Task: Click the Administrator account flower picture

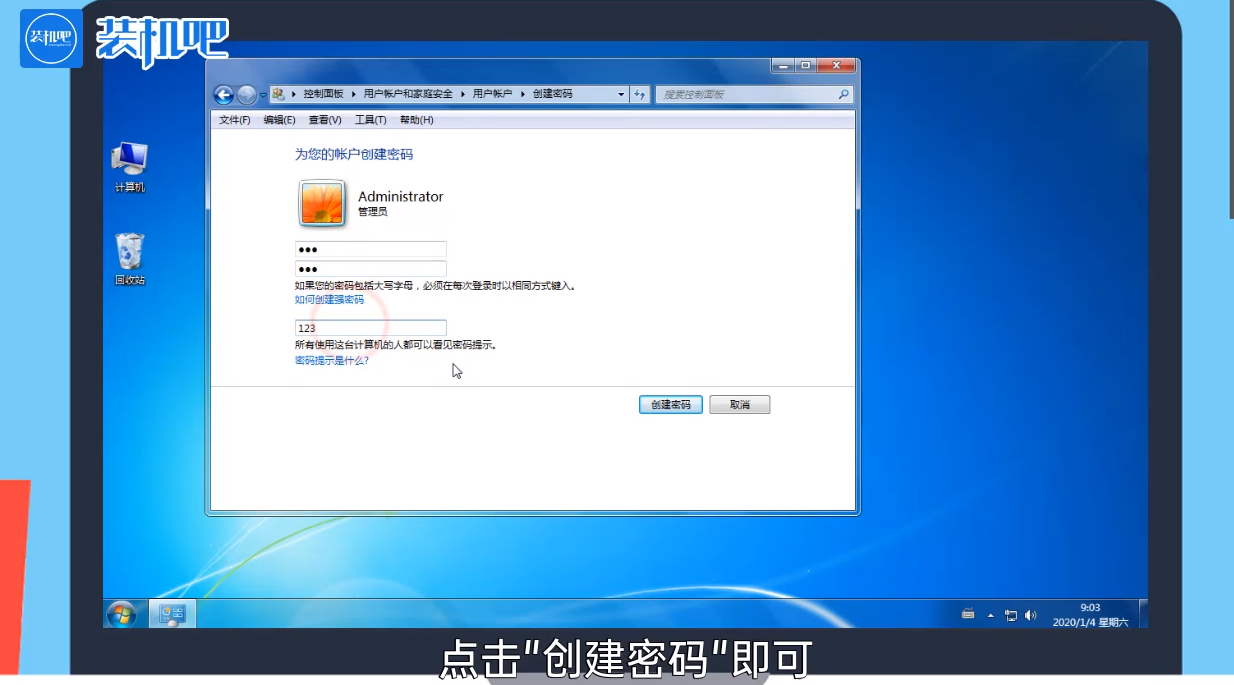Action: pyautogui.click(x=322, y=203)
